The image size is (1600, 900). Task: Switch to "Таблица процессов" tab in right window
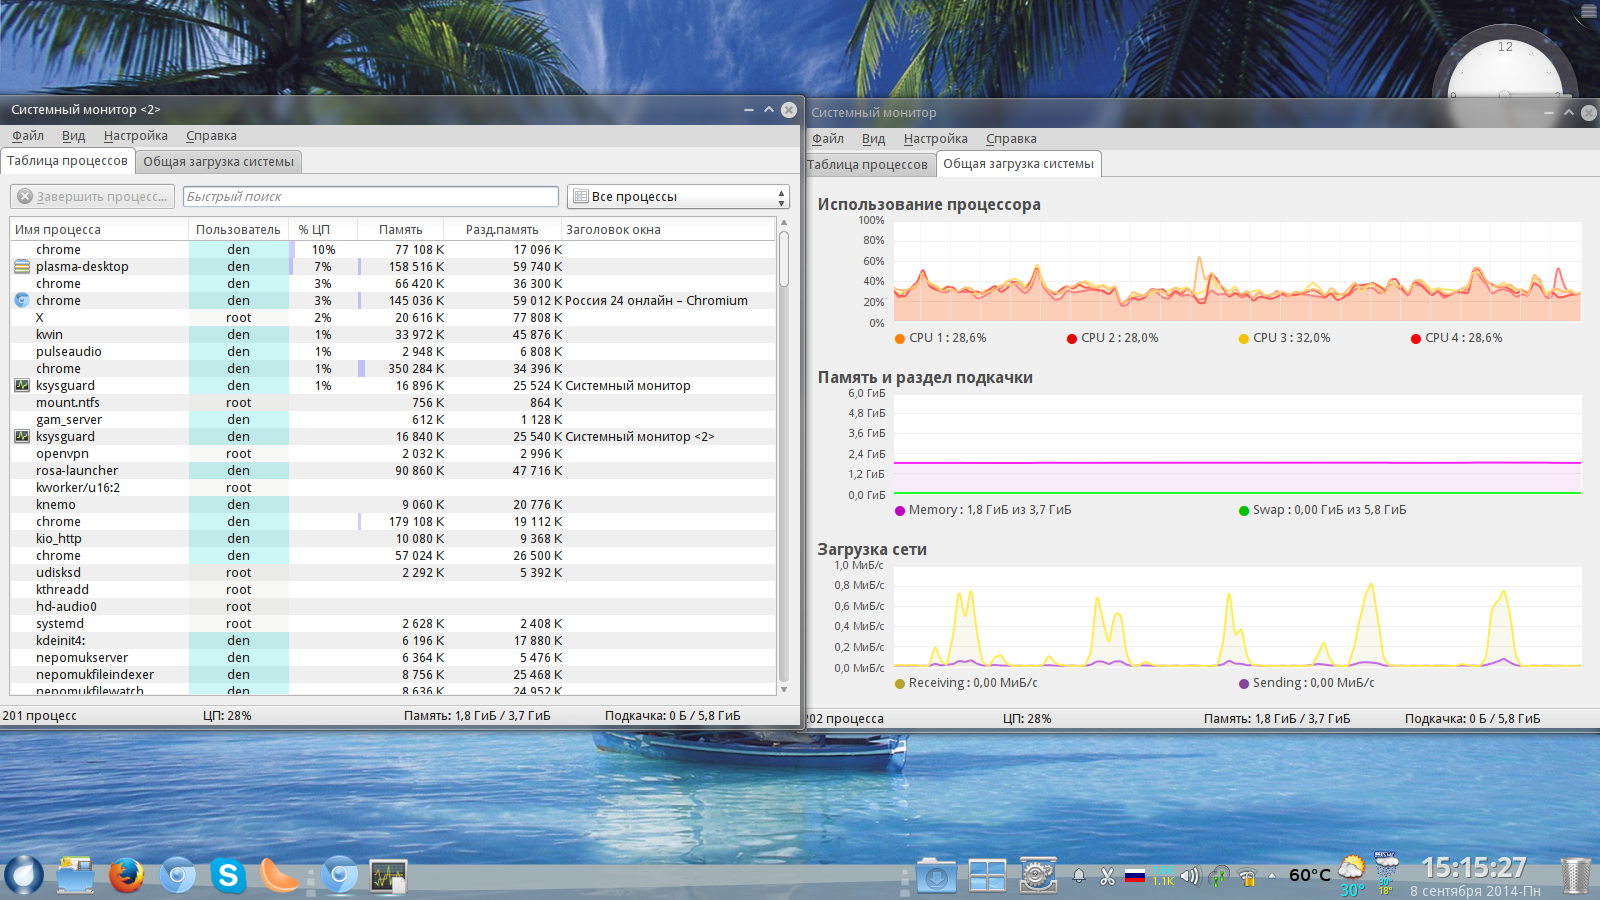pyautogui.click(x=867, y=165)
